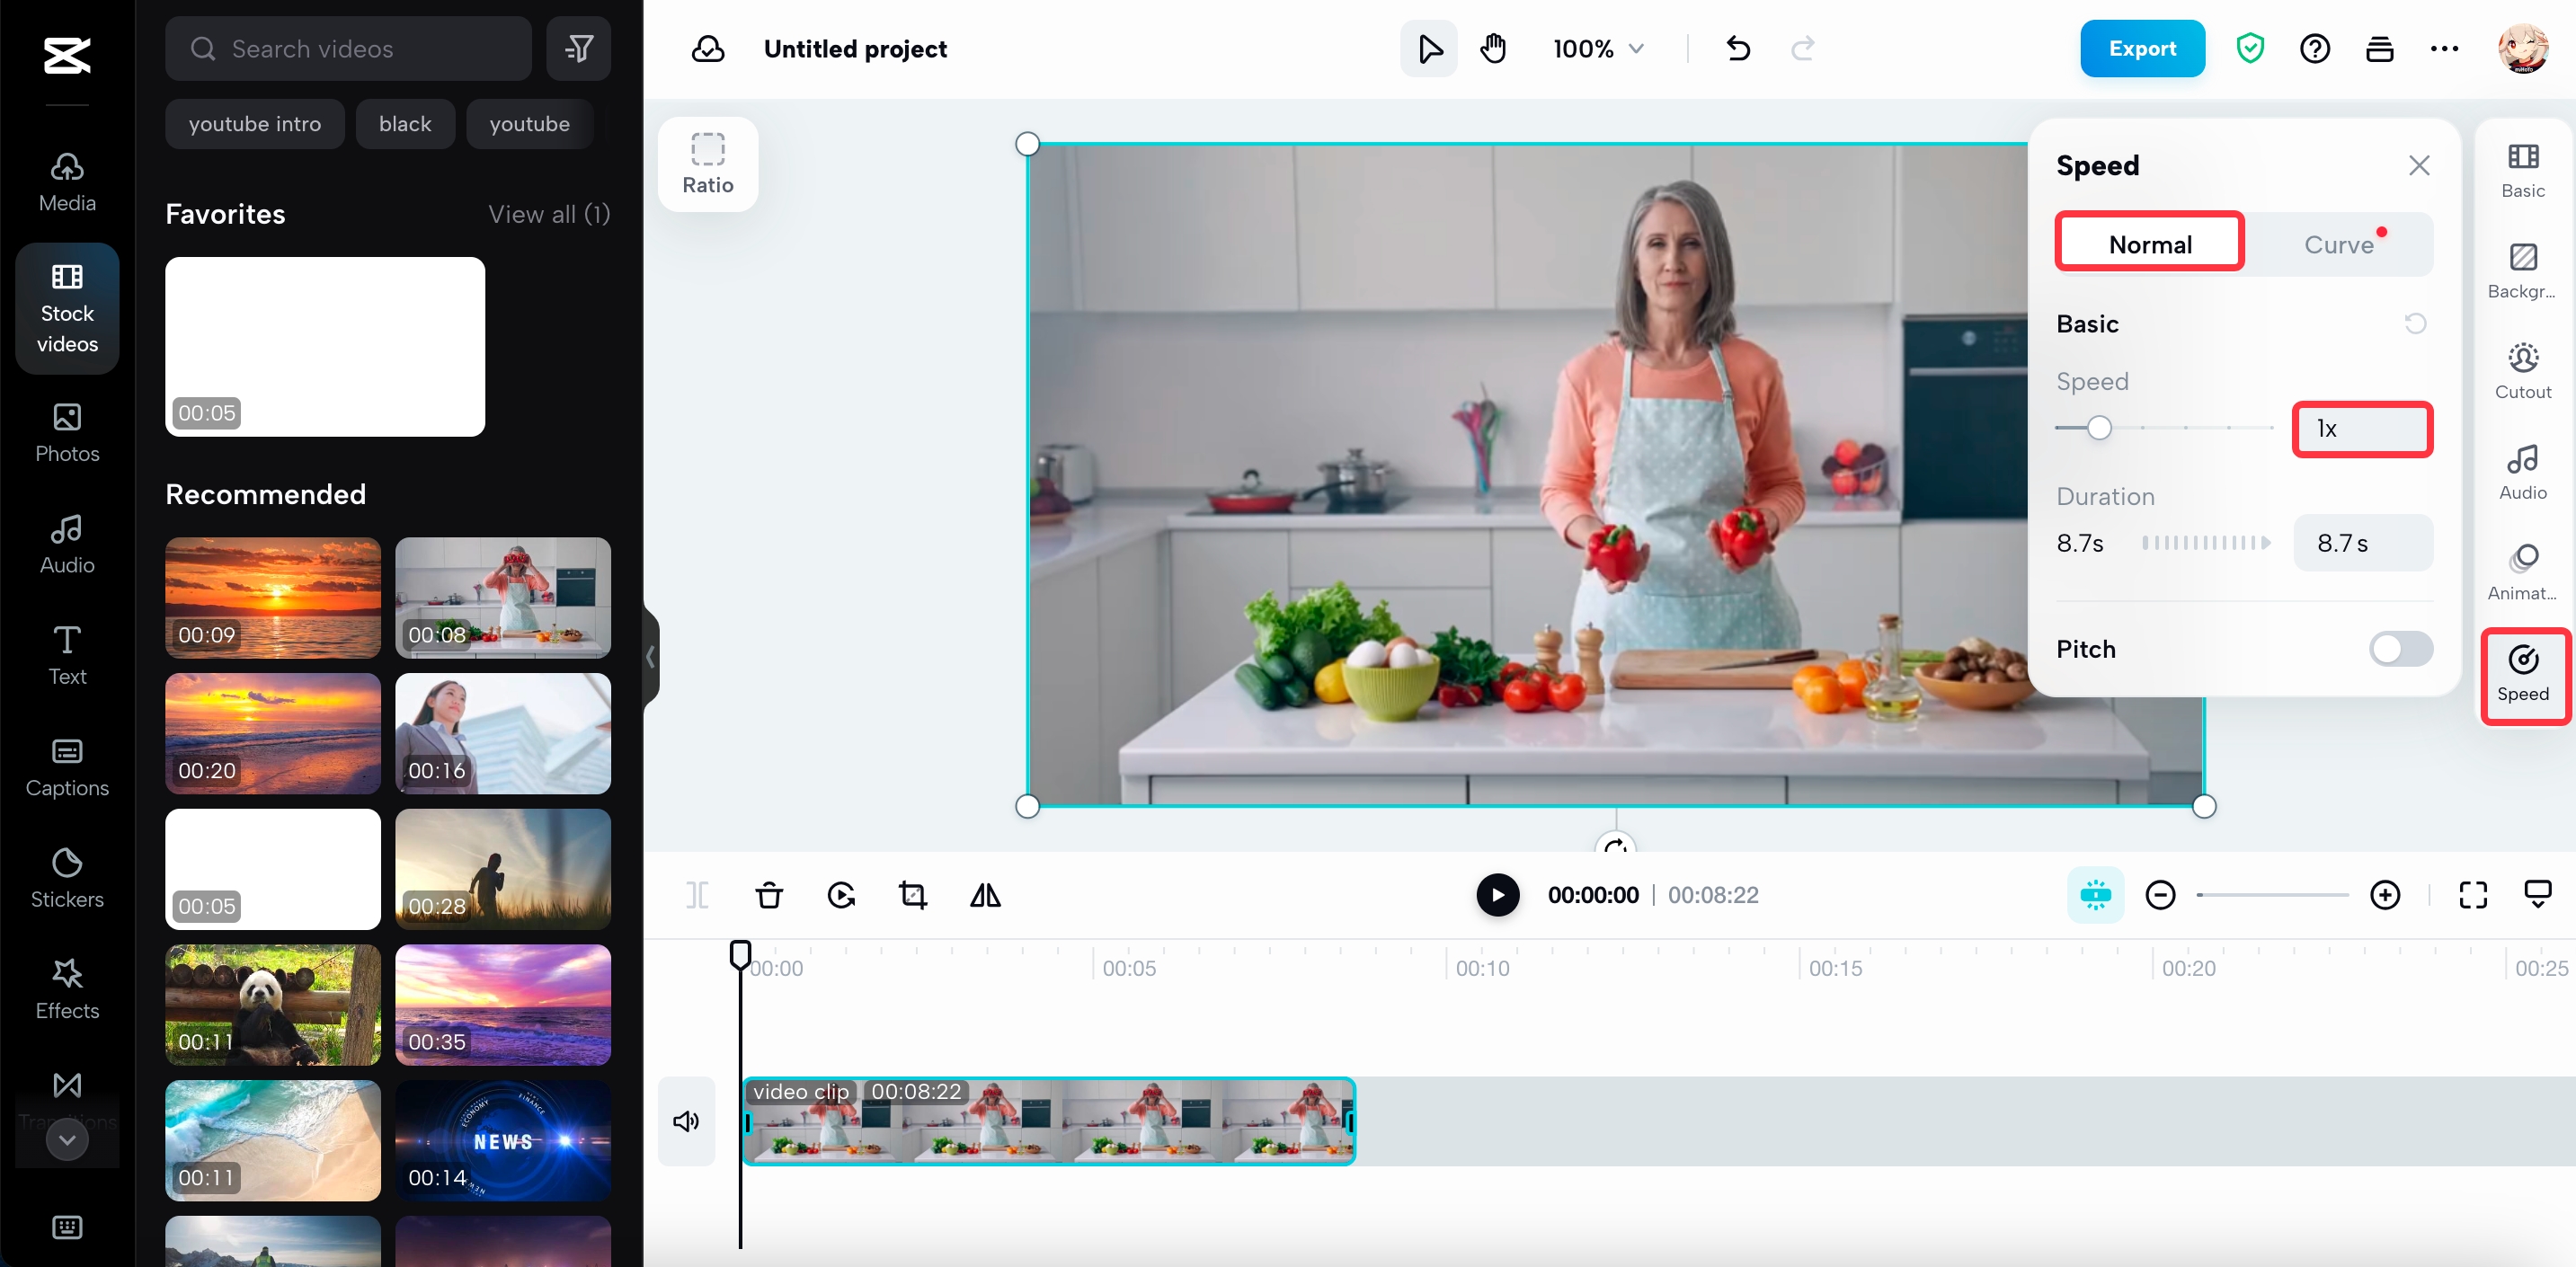Open the Animation properties tab
The width and height of the screenshot is (2576, 1267).
(x=2523, y=573)
